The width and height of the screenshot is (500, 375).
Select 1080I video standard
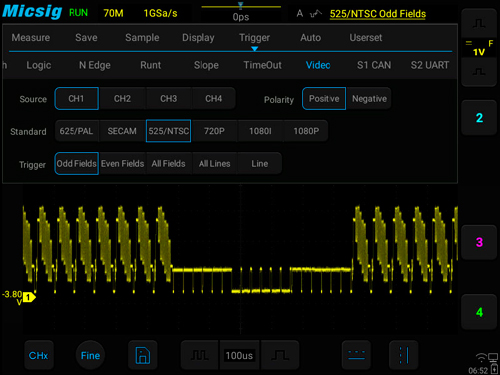[260, 131]
